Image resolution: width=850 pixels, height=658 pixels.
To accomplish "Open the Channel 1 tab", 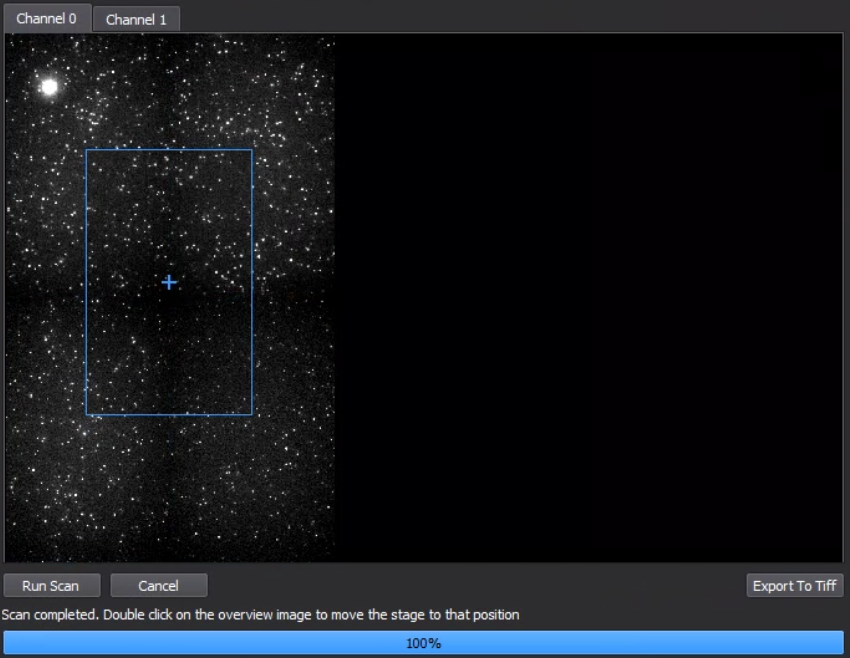I will 136,20.
